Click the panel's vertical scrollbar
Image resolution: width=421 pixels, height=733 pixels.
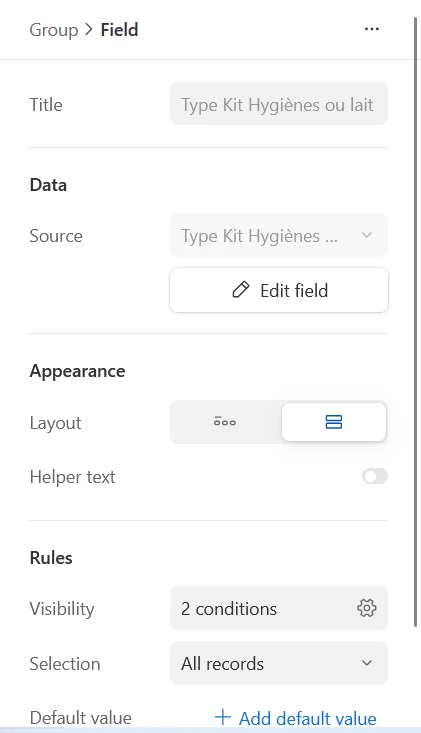coord(415,322)
